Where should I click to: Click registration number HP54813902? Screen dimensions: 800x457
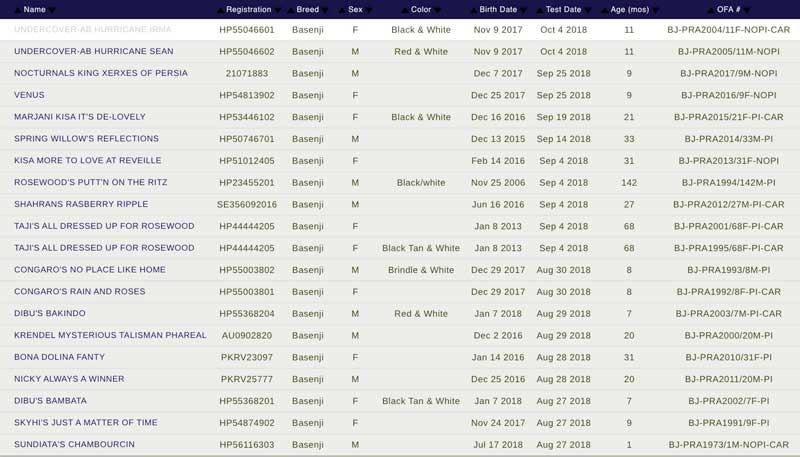click(248, 96)
